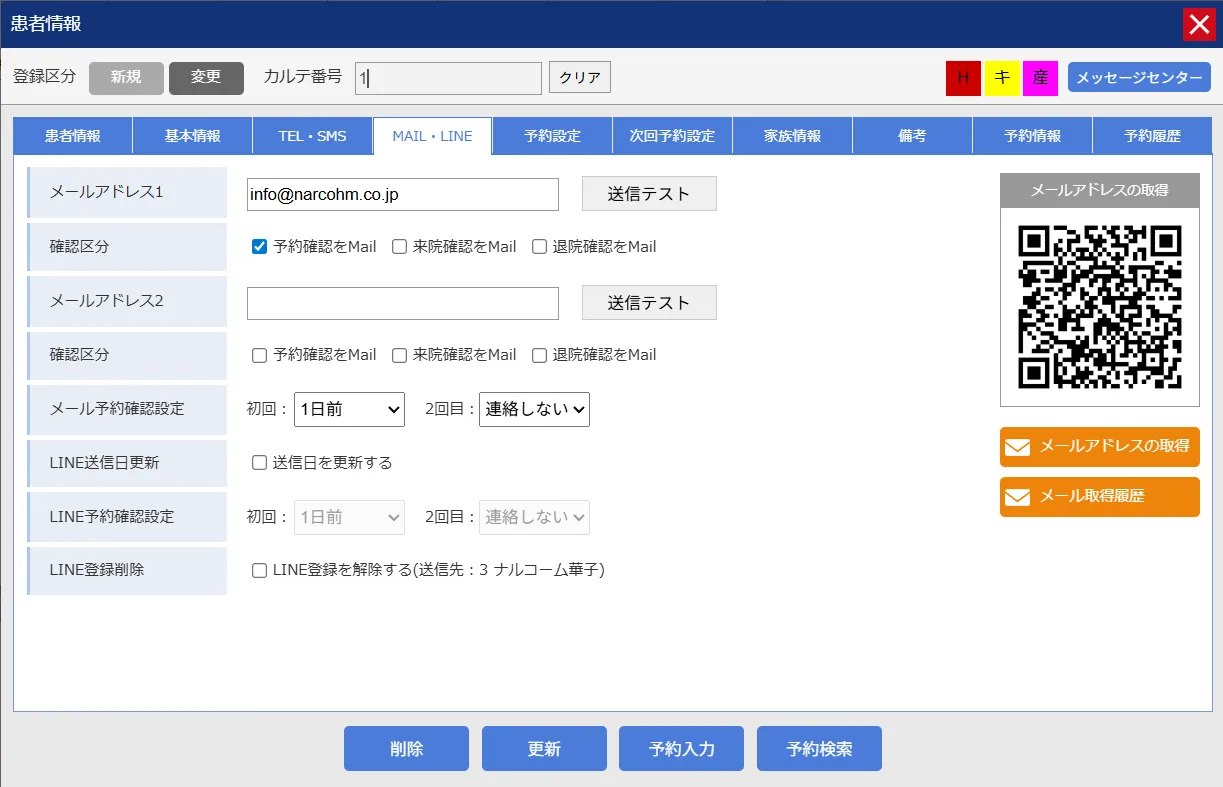Open the mail 2回目 連絡しない dropdown
Viewport: 1223px width, 787px height.
(534, 409)
